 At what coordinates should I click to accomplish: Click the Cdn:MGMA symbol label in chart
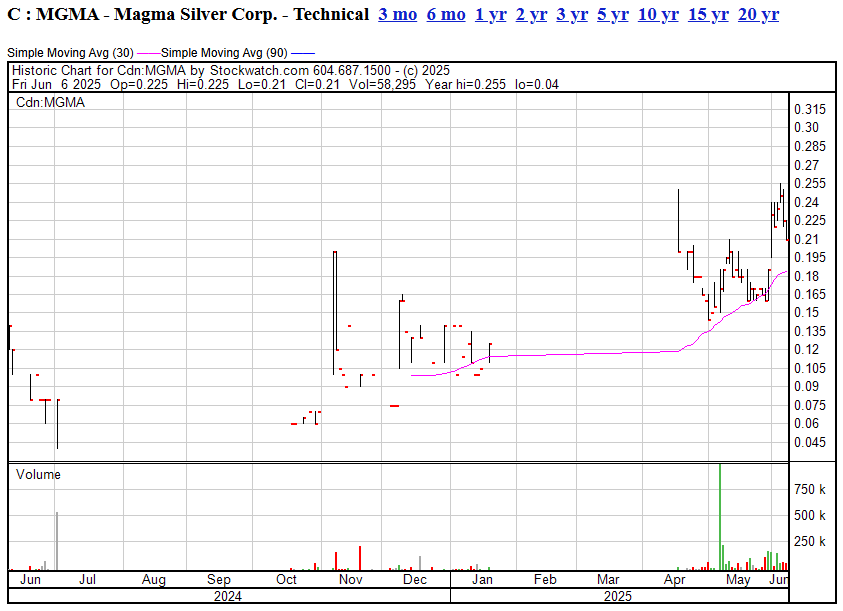point(51,102)
